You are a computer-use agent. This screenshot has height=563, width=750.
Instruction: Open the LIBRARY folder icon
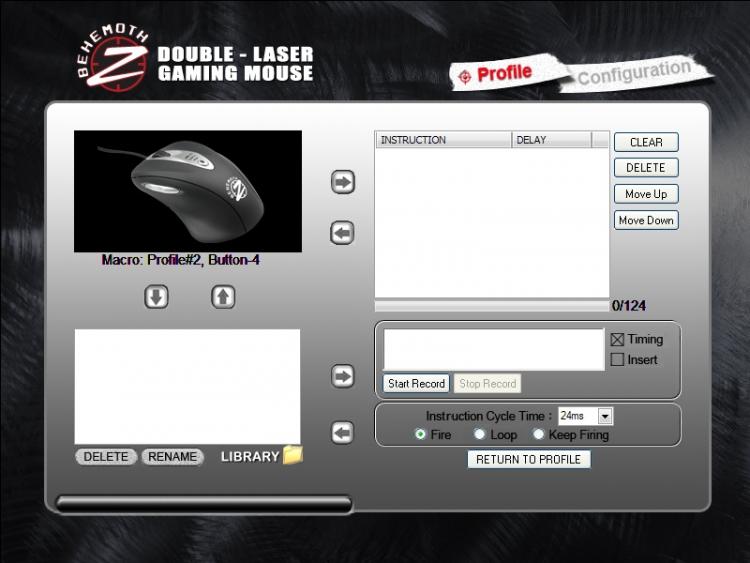tap(293, 455)
